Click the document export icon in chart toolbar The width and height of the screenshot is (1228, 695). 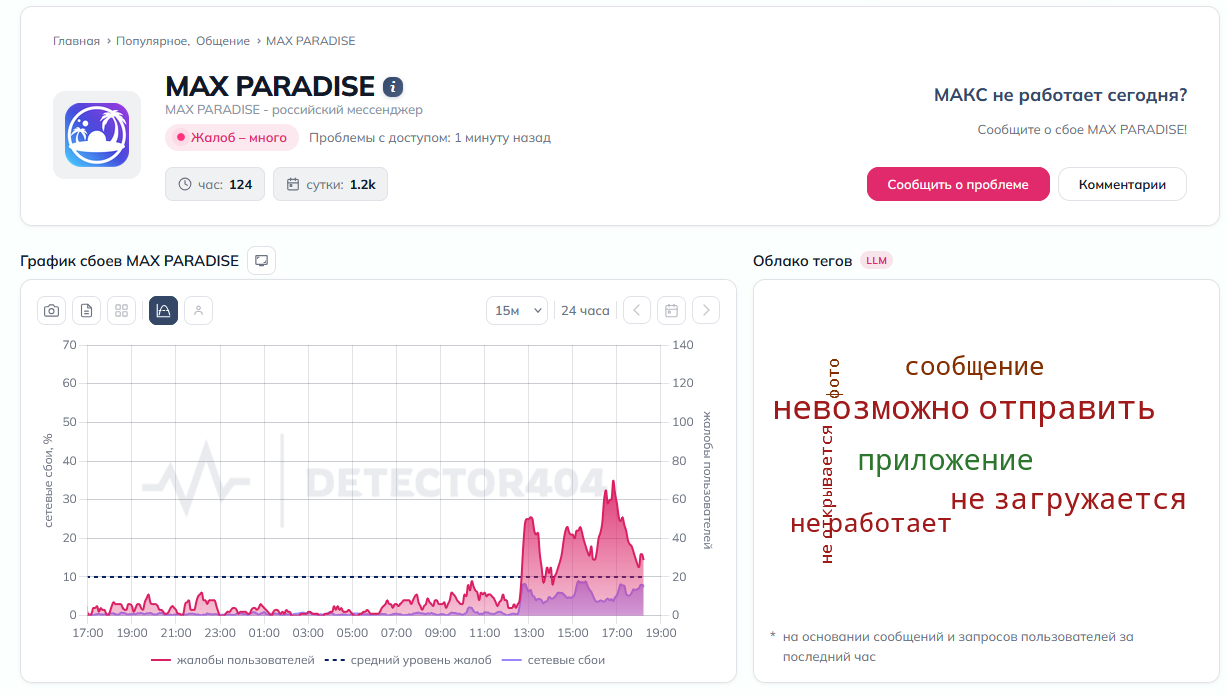tap(86, 311)
